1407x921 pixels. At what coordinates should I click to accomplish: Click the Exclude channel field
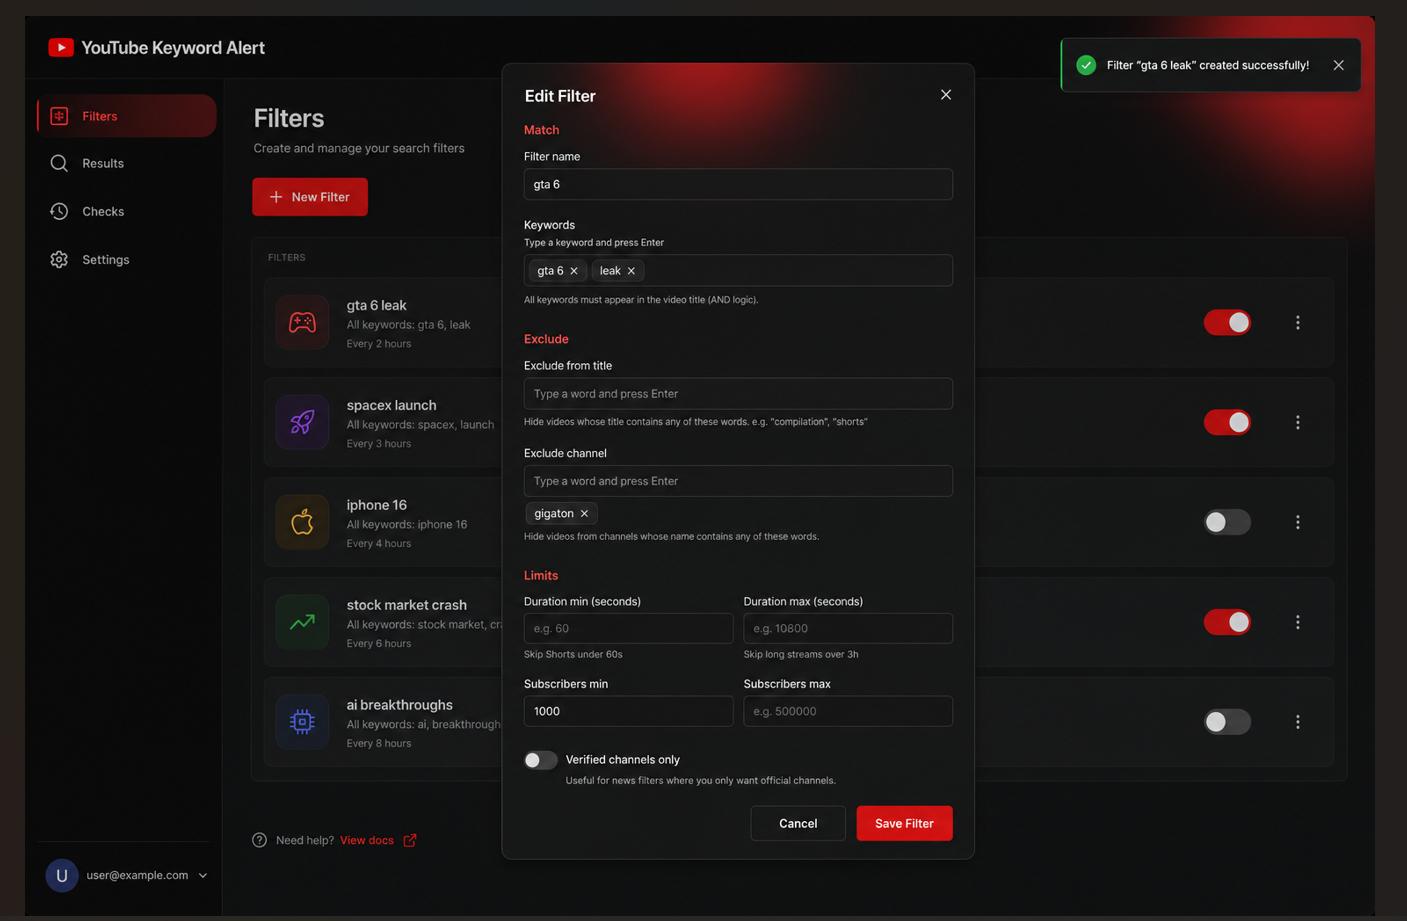point(738,481)
